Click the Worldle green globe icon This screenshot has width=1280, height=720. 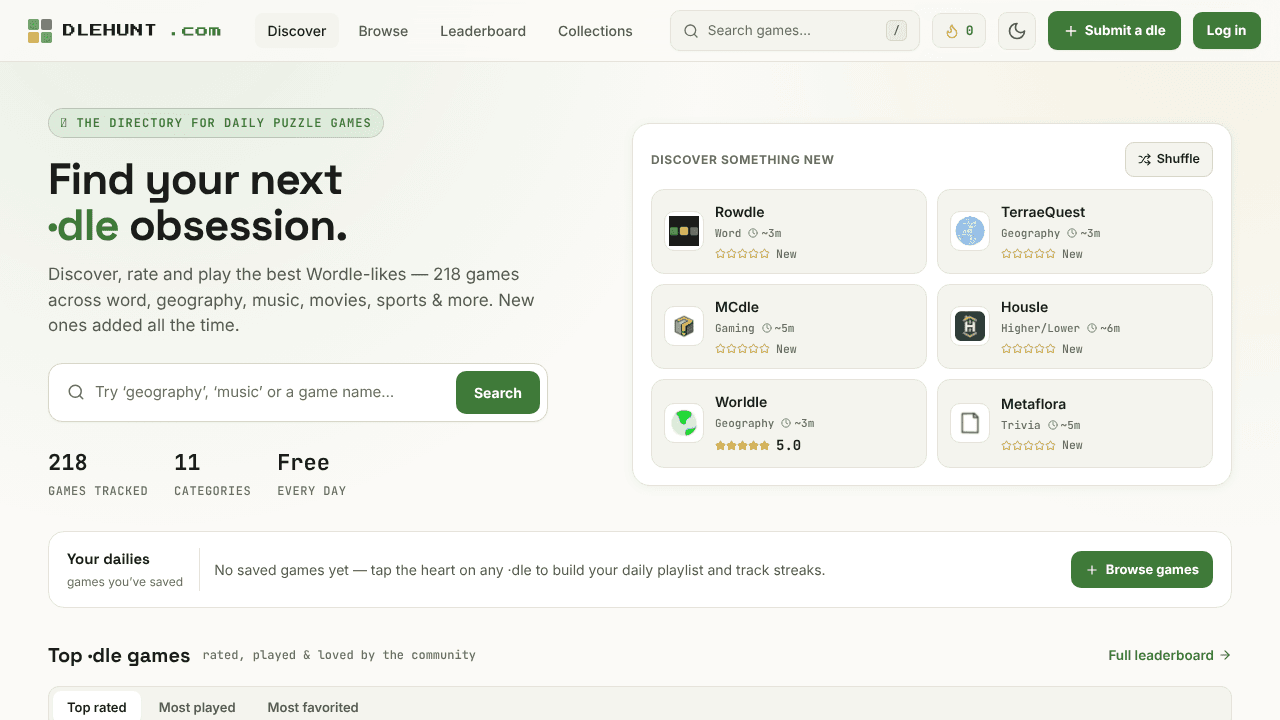point(684,423)
